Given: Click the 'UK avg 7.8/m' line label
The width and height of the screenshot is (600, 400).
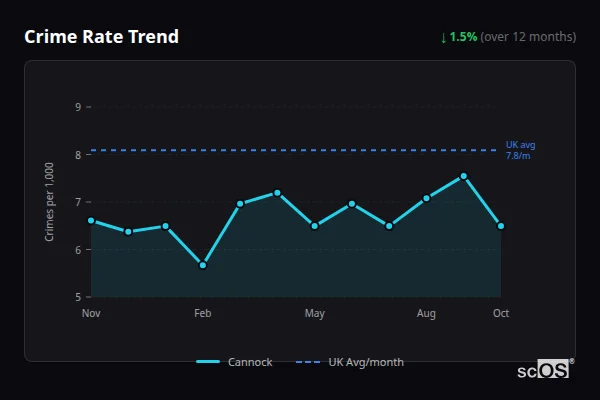Looking at the screenshot, I should click(520, 150).
